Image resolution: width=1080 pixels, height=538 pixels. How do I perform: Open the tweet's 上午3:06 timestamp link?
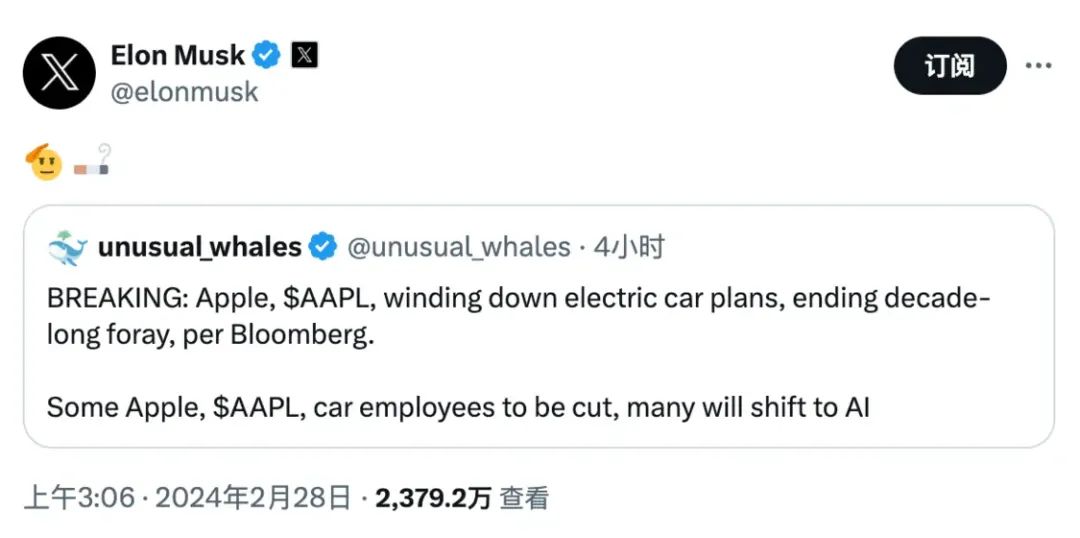pos(78,497)
